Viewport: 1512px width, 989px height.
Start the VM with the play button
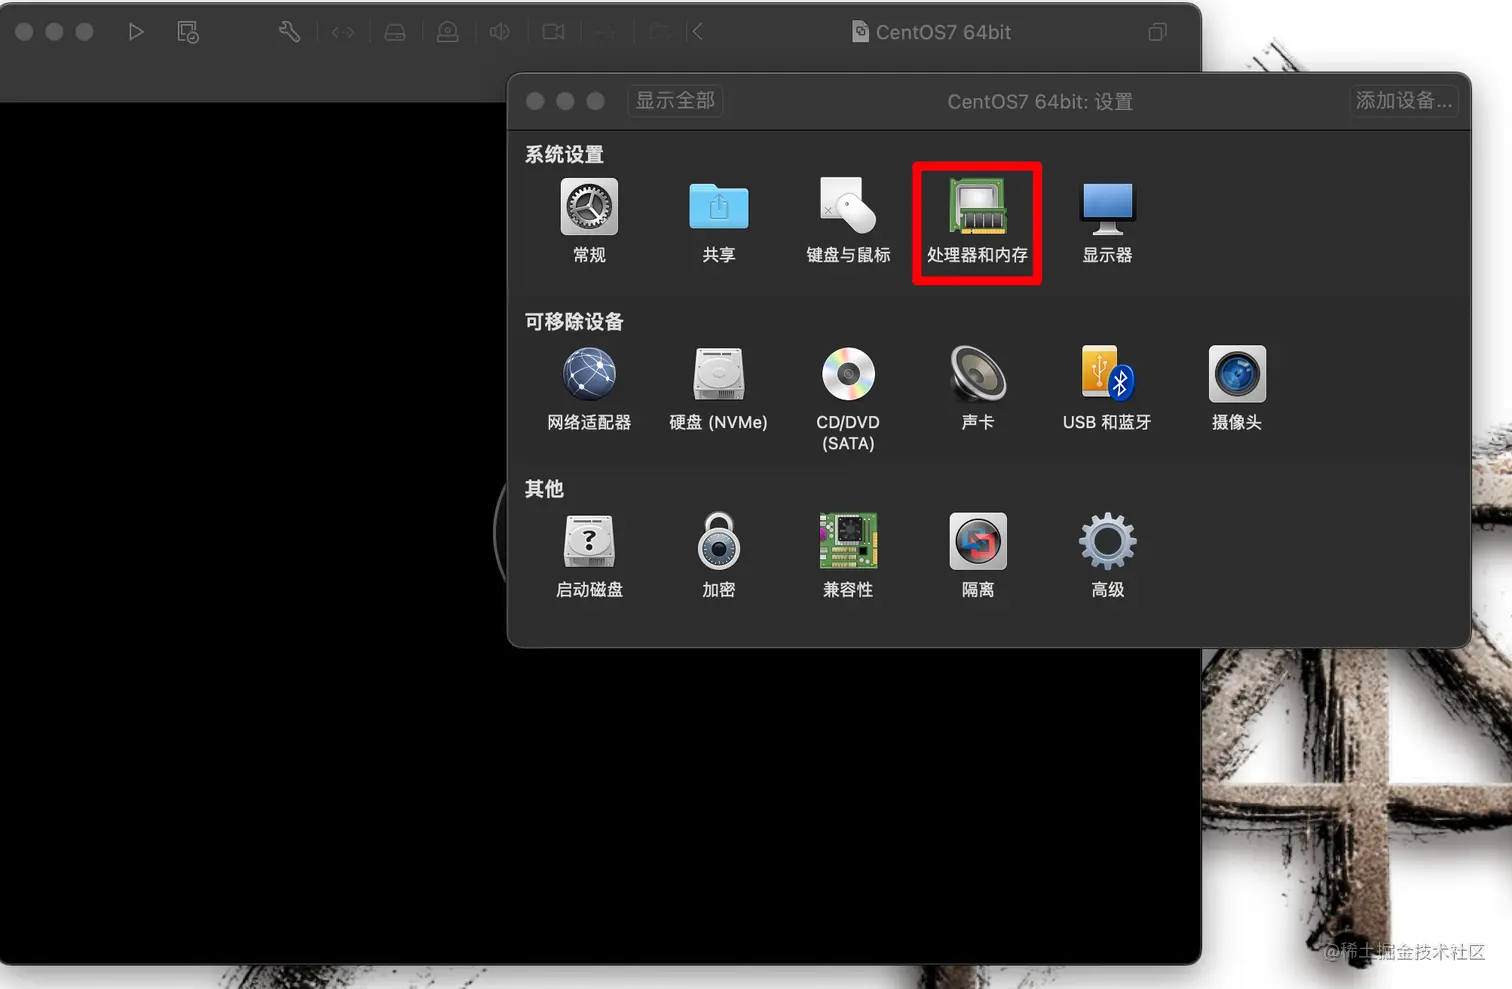(x=136, y=32)
